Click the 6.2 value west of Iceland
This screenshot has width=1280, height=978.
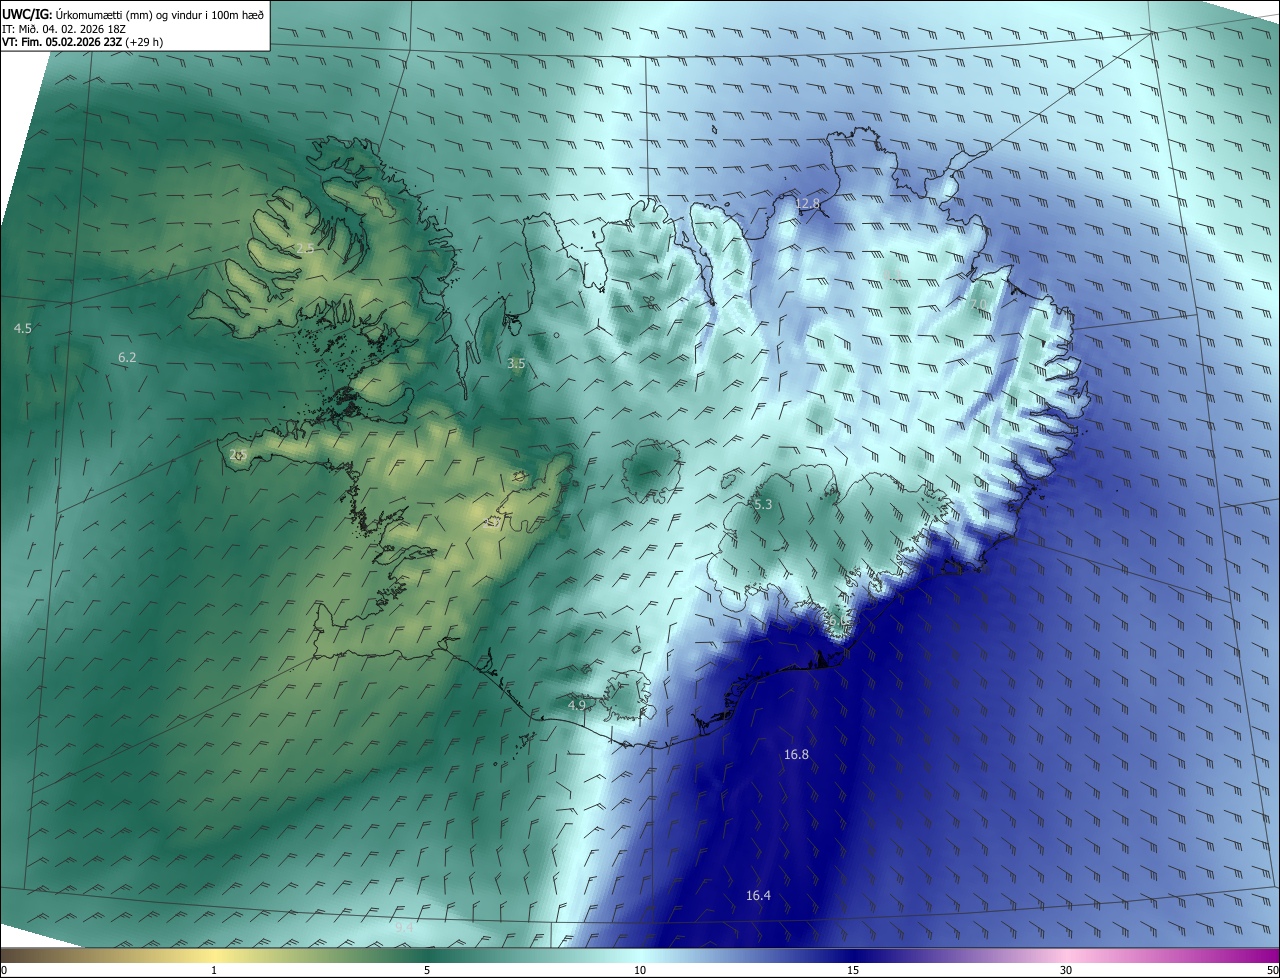[x=127, y=357]
